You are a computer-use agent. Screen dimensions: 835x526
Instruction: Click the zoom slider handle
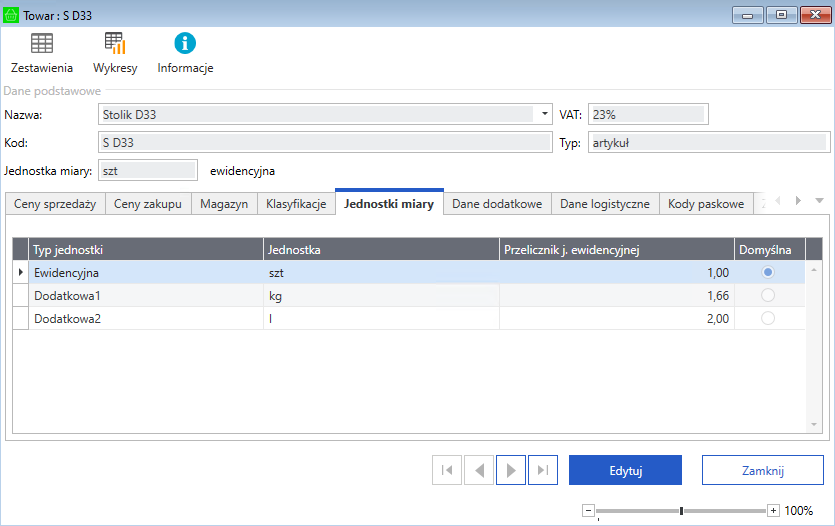(681, 510)
